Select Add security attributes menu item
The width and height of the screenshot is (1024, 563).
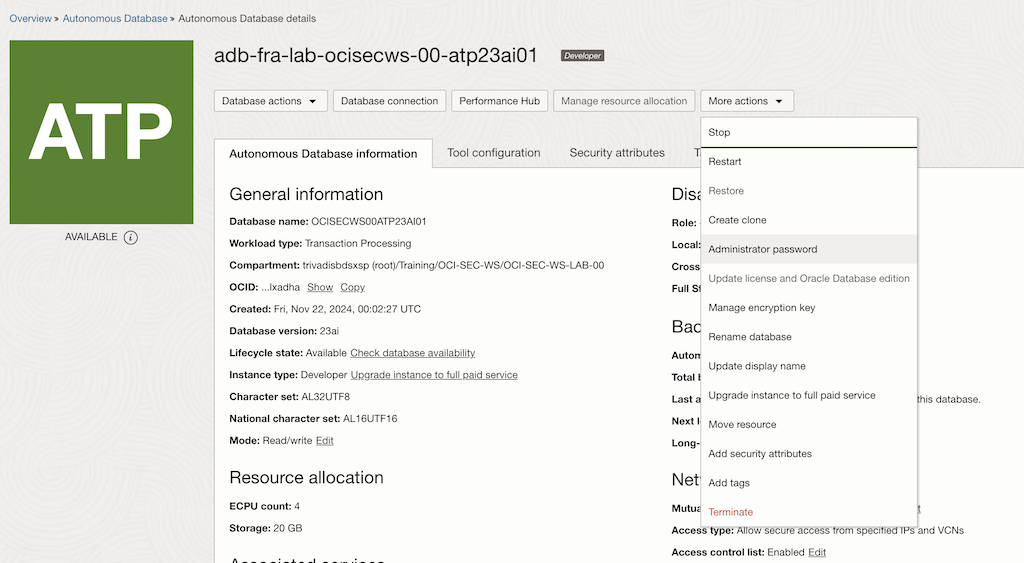tap(808, 454)
